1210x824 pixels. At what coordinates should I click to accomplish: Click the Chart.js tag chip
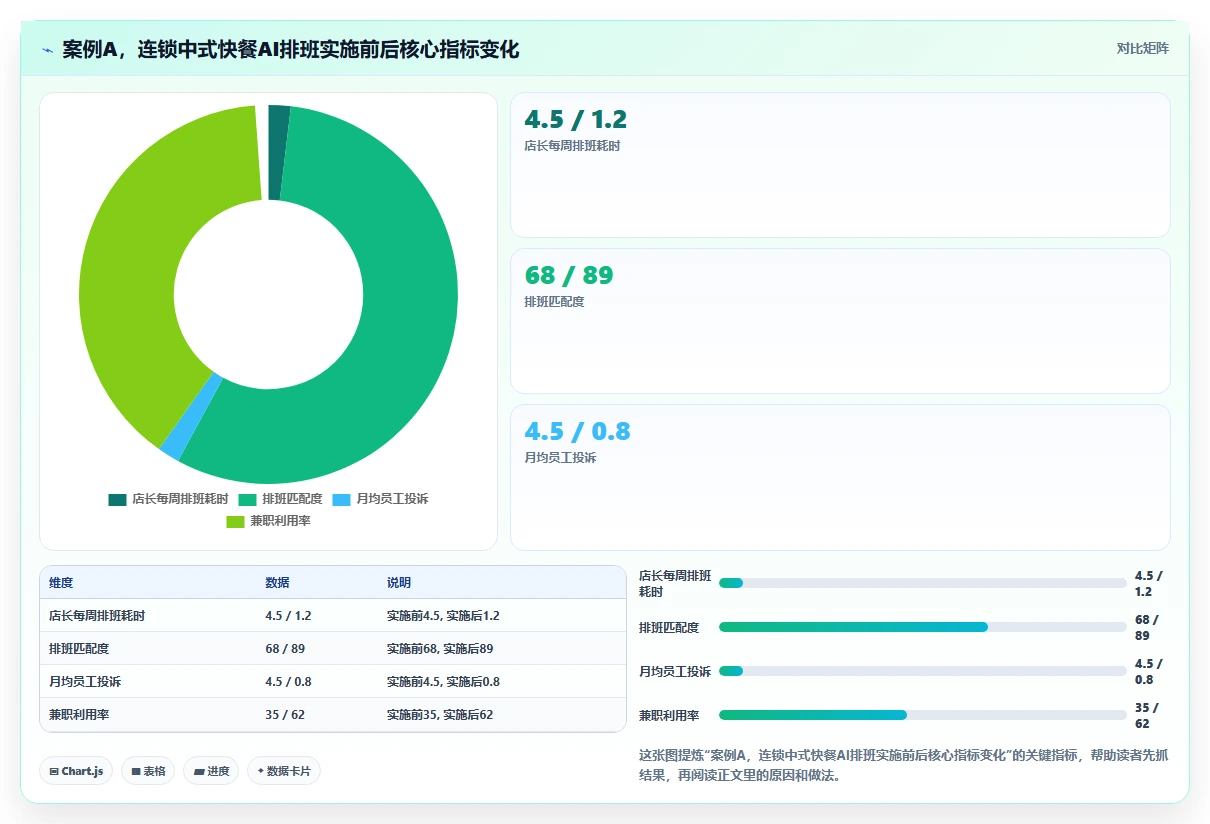tap(77, 771)
